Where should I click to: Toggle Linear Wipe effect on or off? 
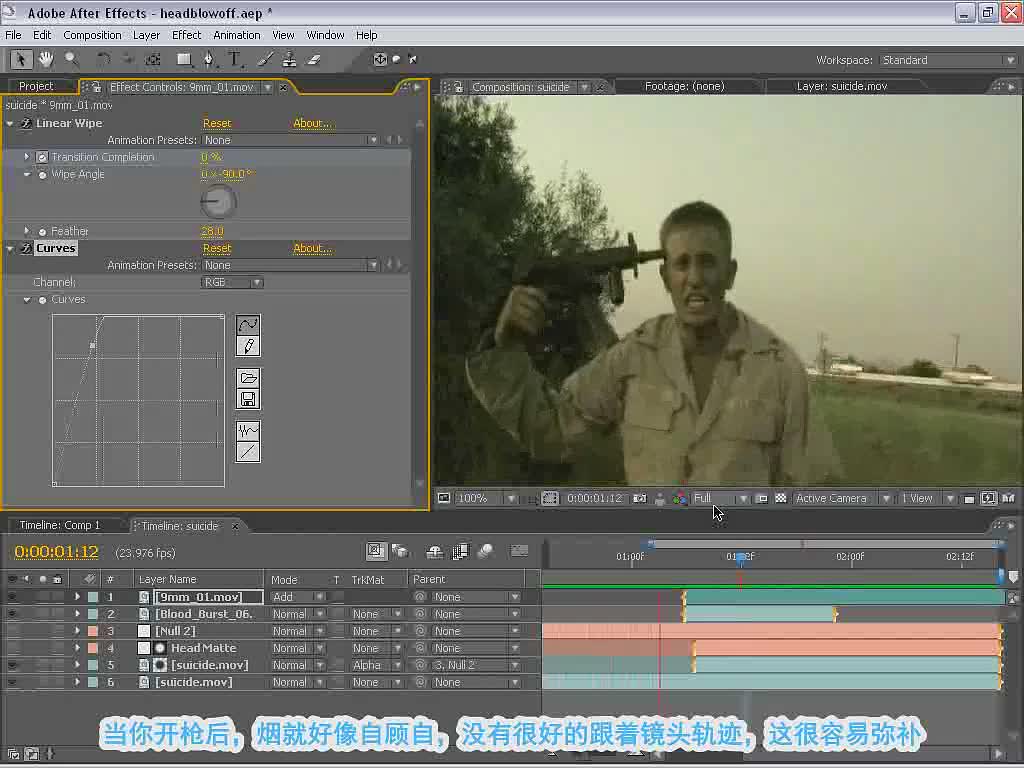pyautogui.click(x=25, y=123)
